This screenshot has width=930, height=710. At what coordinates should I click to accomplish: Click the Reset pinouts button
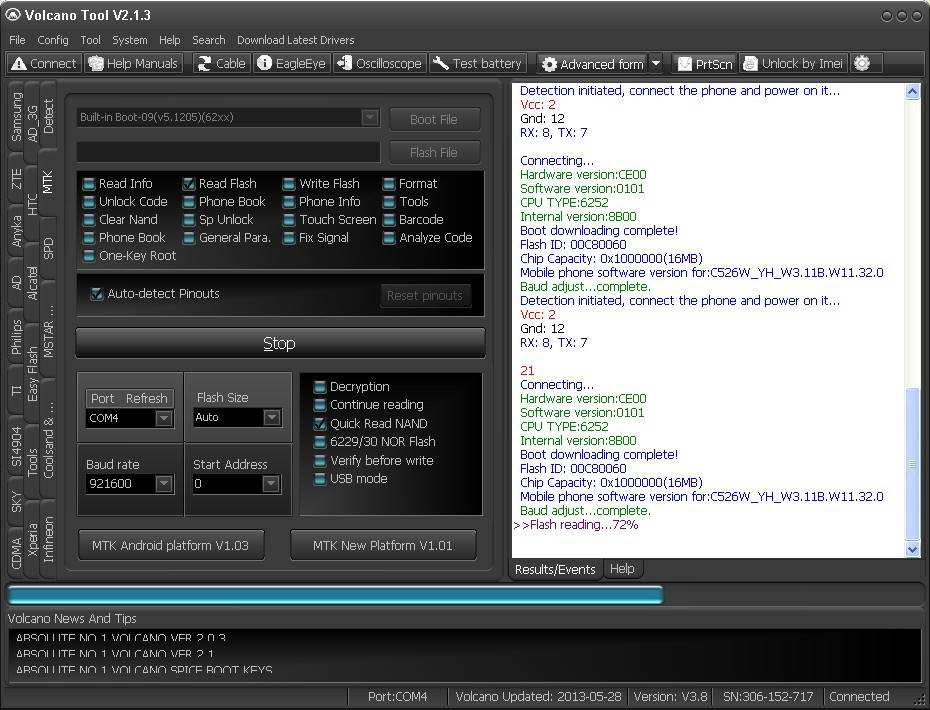click(x=425, y=295)
